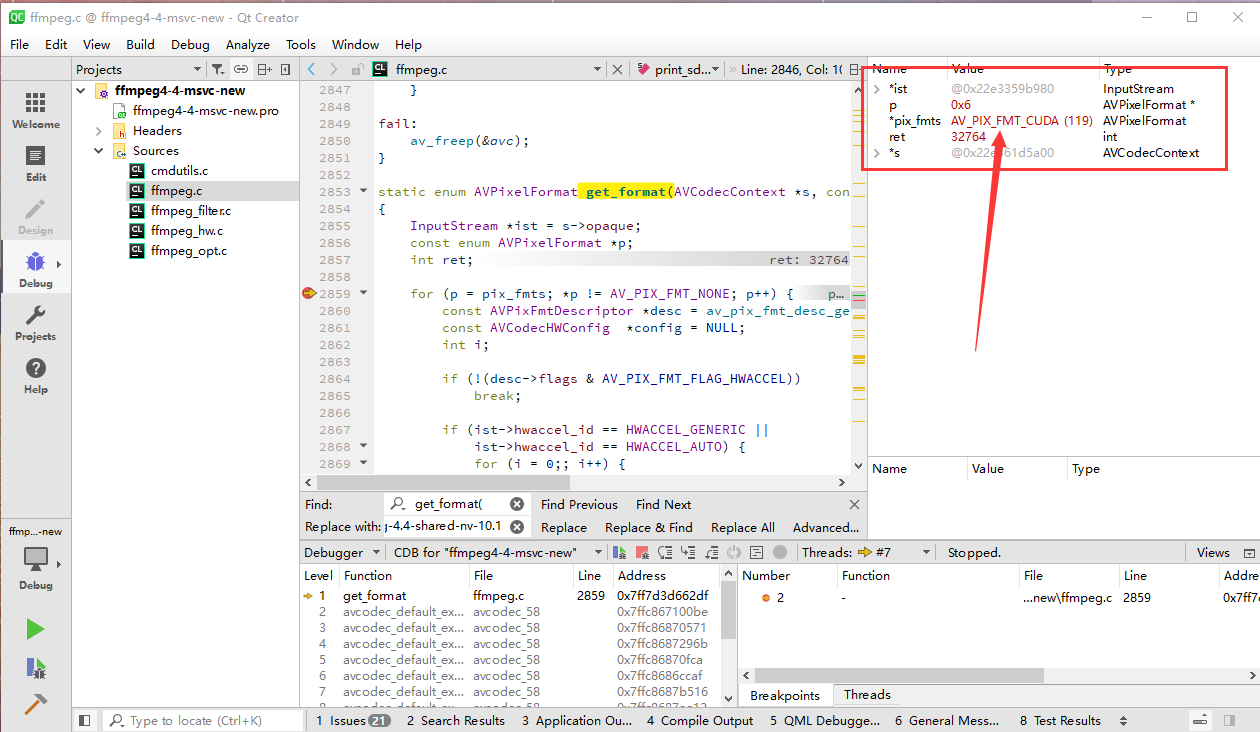The image size is (1260, 732).
Task: Click the Find Next button
Action: pos(663,504)
